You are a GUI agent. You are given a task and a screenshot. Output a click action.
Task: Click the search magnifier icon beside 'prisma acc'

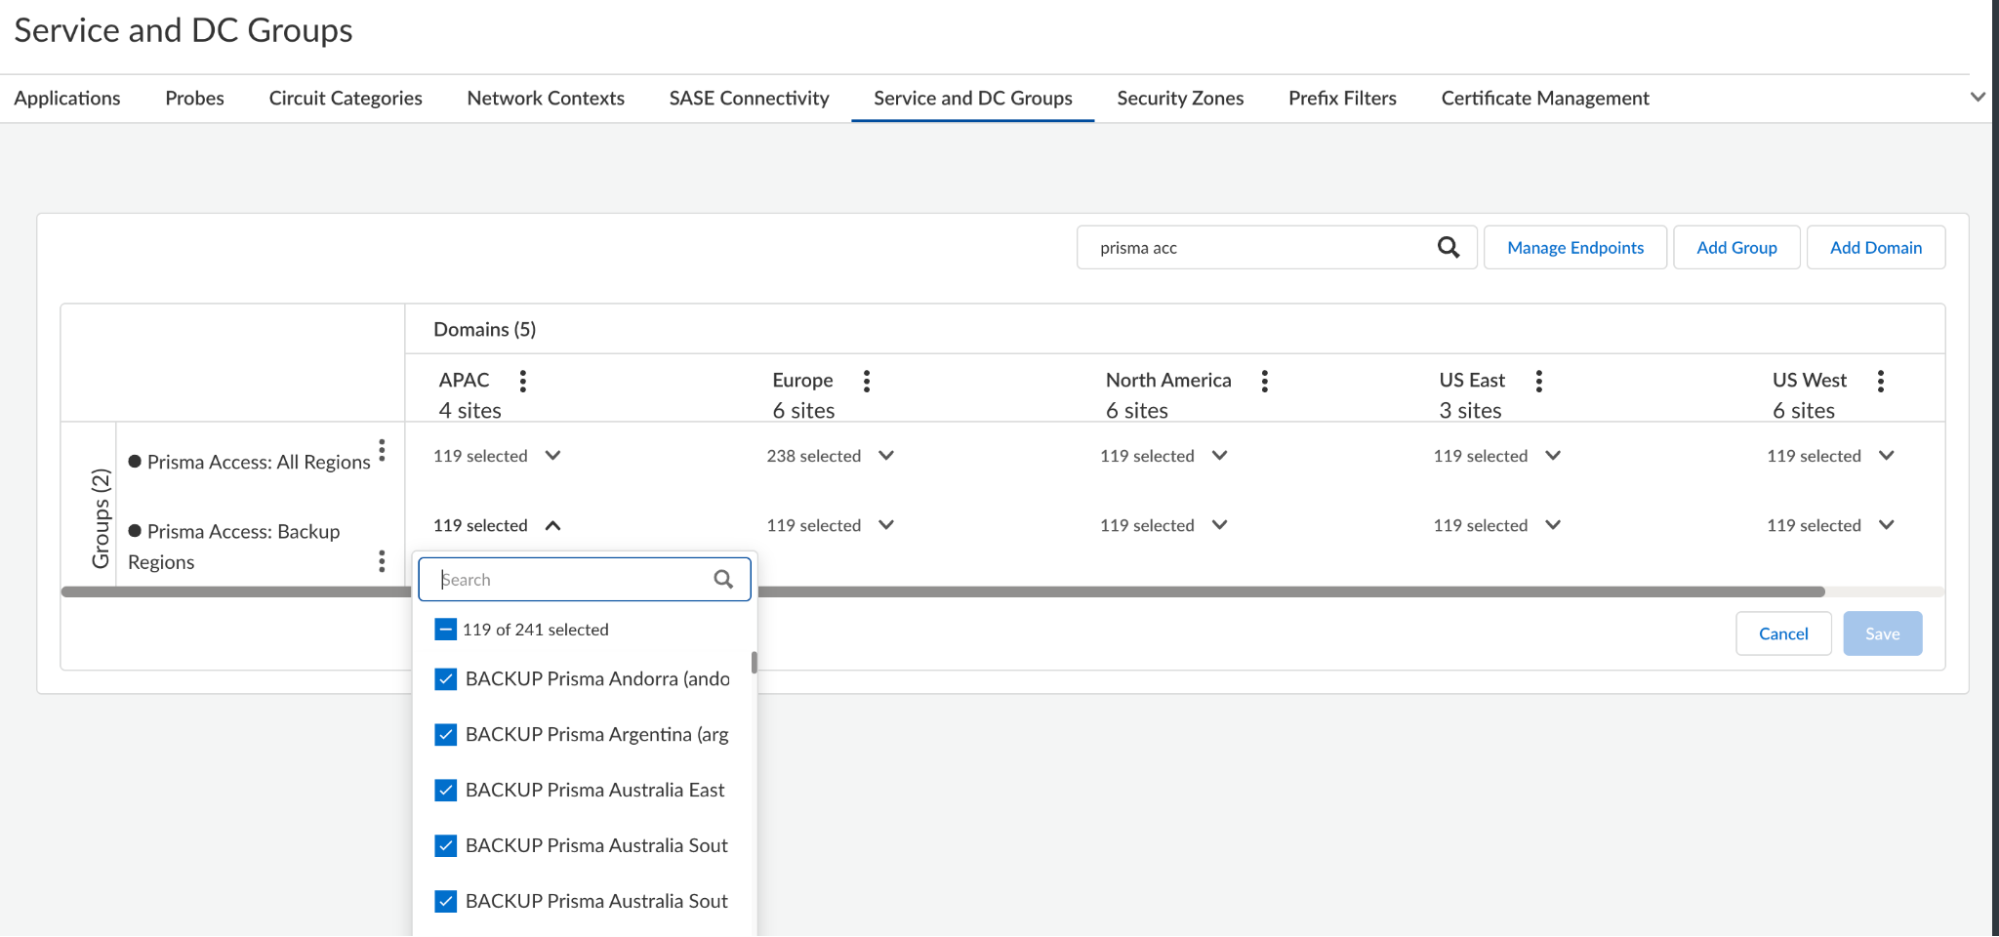(x=1448, y=247)
